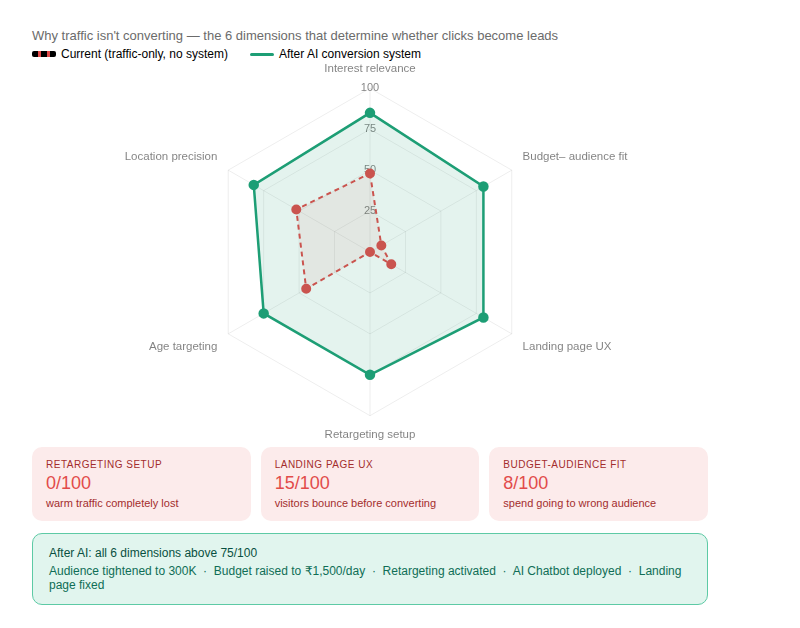This screenshot has height=628, width=800.
Task: Pick the green Retargeting setup data point
Action: (x=370, y=375)
